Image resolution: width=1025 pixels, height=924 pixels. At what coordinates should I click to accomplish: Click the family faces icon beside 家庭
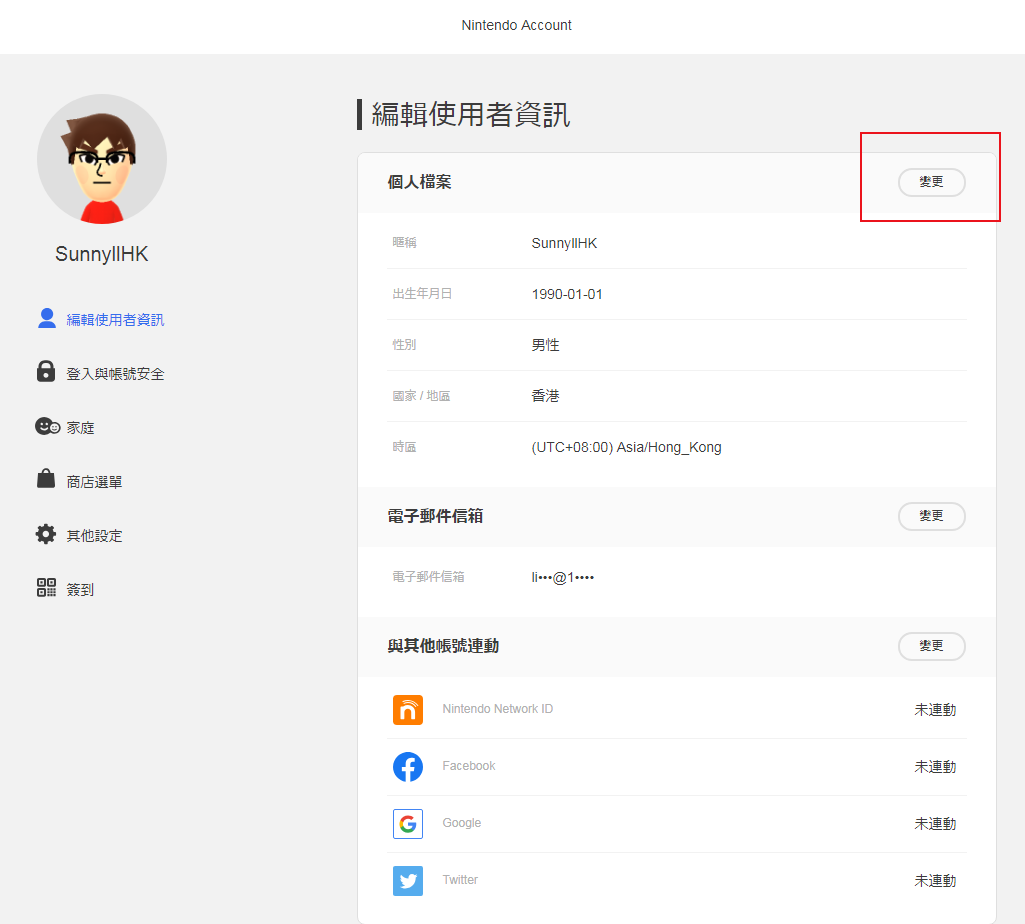(47, 426)
